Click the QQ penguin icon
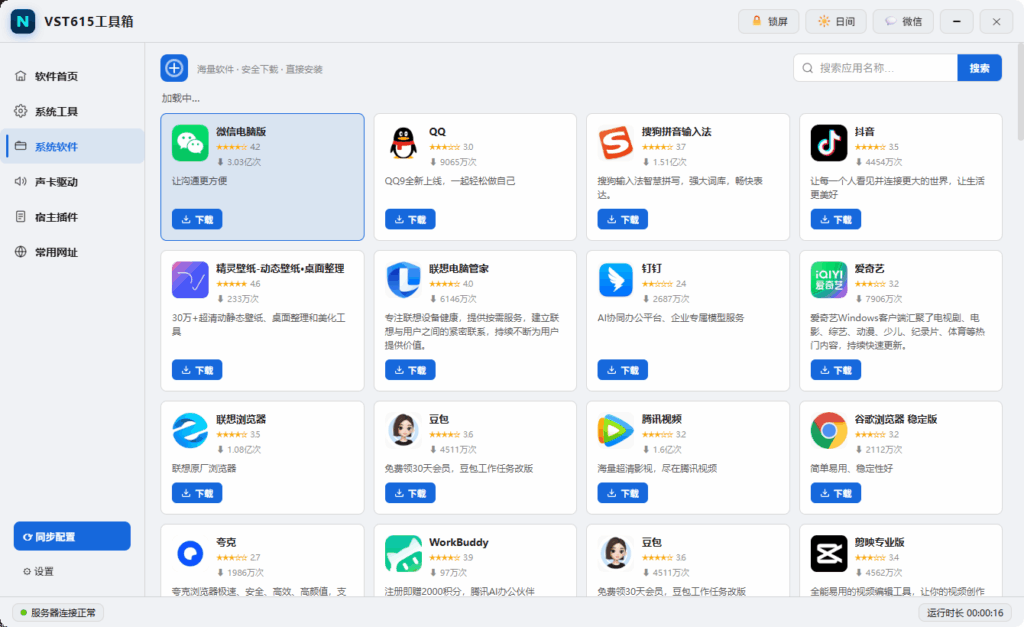 [403, 143]
